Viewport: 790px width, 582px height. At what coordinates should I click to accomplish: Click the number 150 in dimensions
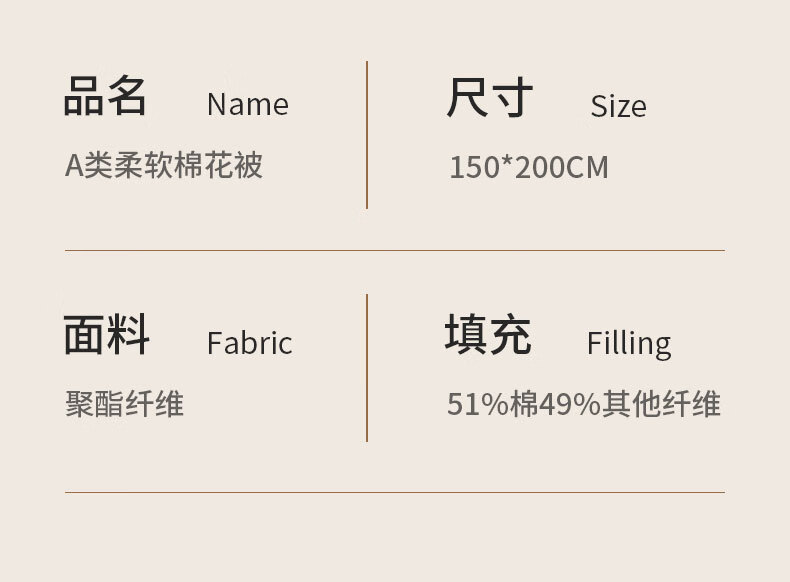474,167
